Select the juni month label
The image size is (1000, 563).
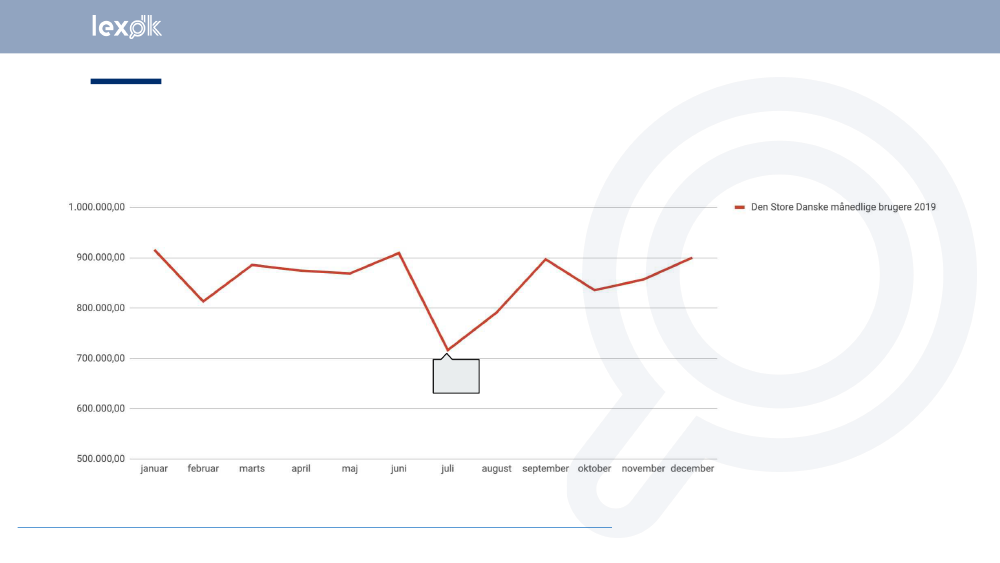tap(398, 468)
